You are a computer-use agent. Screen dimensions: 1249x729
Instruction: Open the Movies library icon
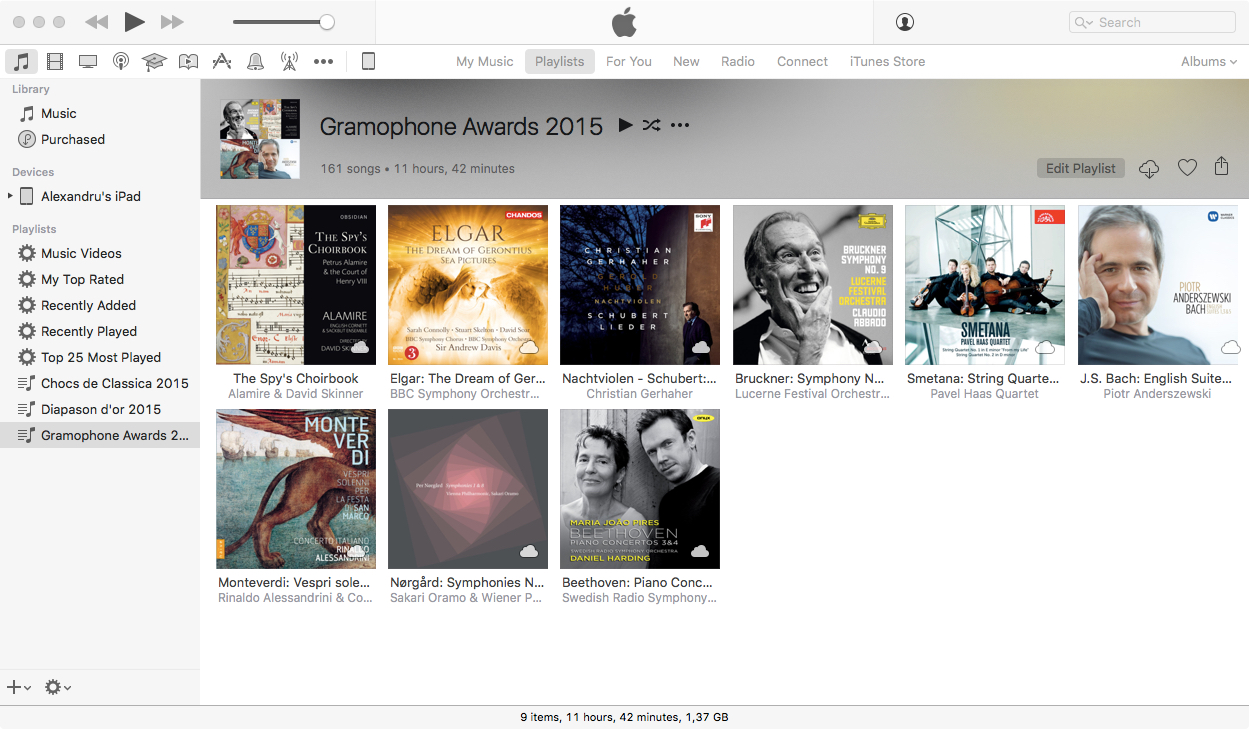point(55,62)
